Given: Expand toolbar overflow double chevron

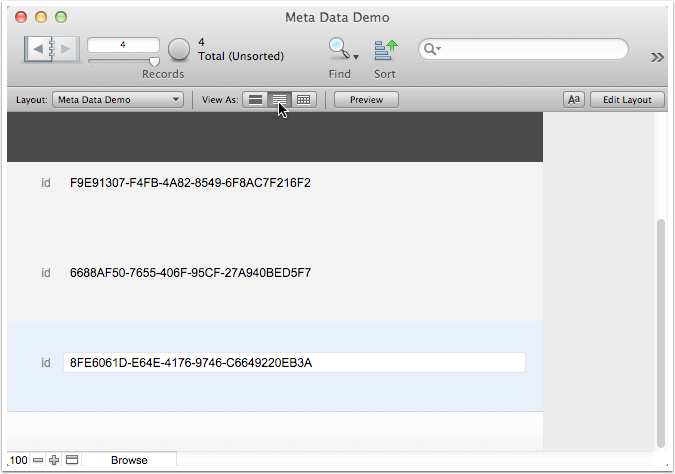Looking at the screenshot, I should pos(657,57).
